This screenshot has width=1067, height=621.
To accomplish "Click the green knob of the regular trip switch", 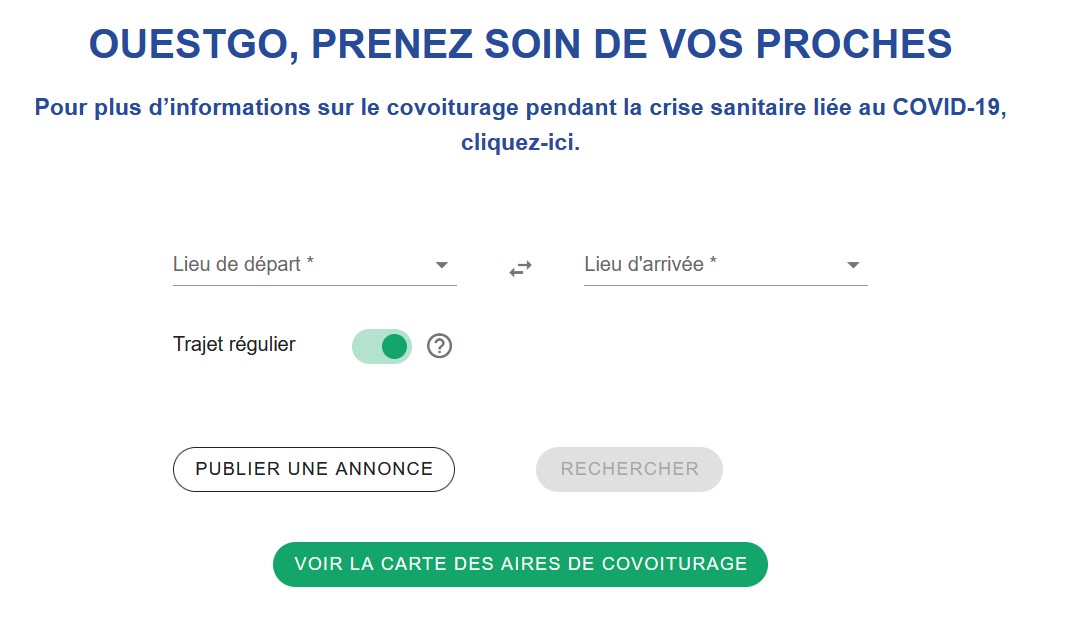I will point(395,346).
